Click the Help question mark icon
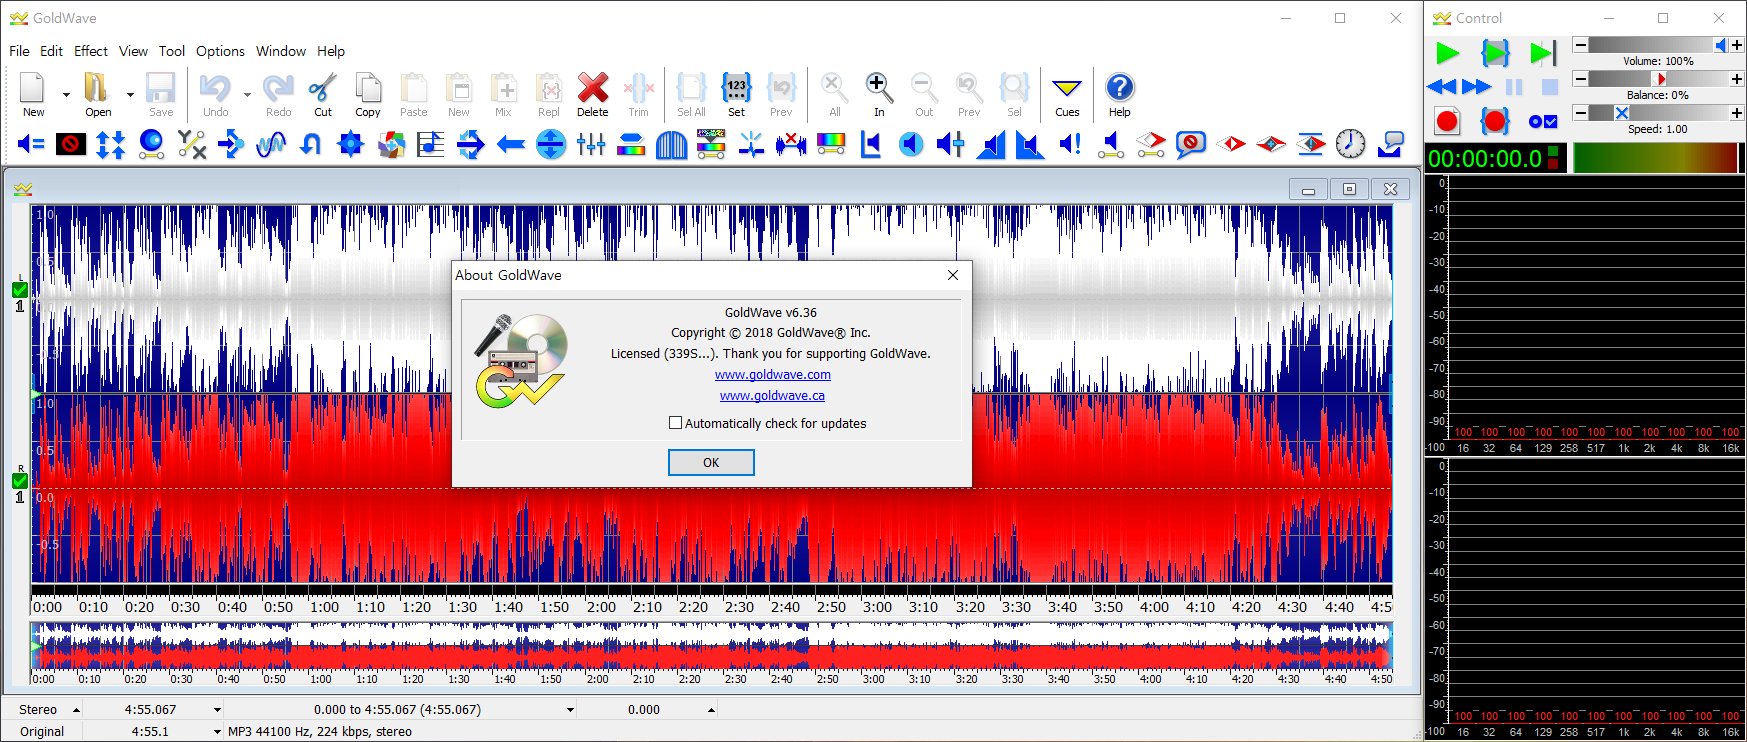Viewport: 1747px width, 742px height. (x=1120, y=89)
